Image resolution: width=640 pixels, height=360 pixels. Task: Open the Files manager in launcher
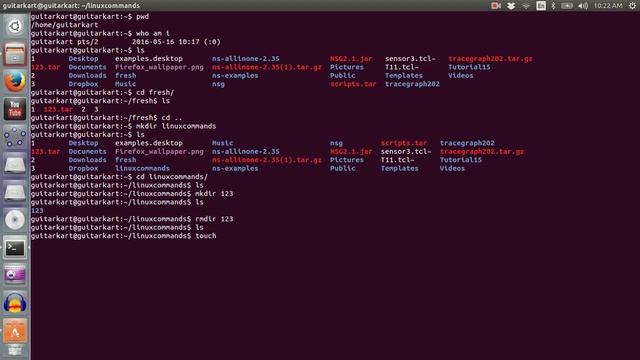pyautogui.click(x=15, y=54)
